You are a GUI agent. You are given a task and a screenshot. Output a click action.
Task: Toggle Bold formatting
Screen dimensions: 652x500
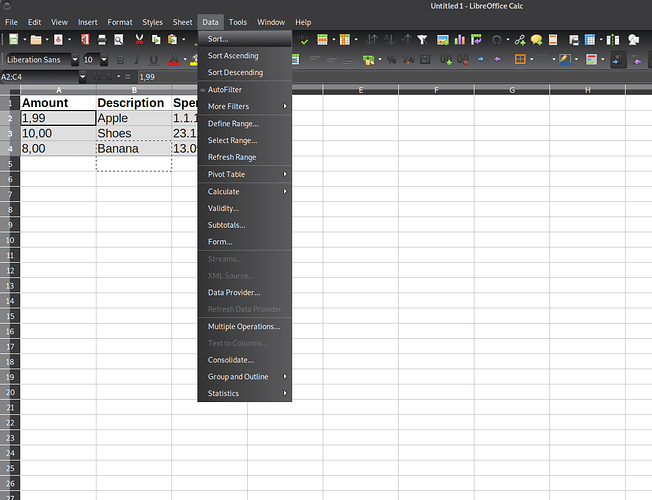(x=120, y=59)
